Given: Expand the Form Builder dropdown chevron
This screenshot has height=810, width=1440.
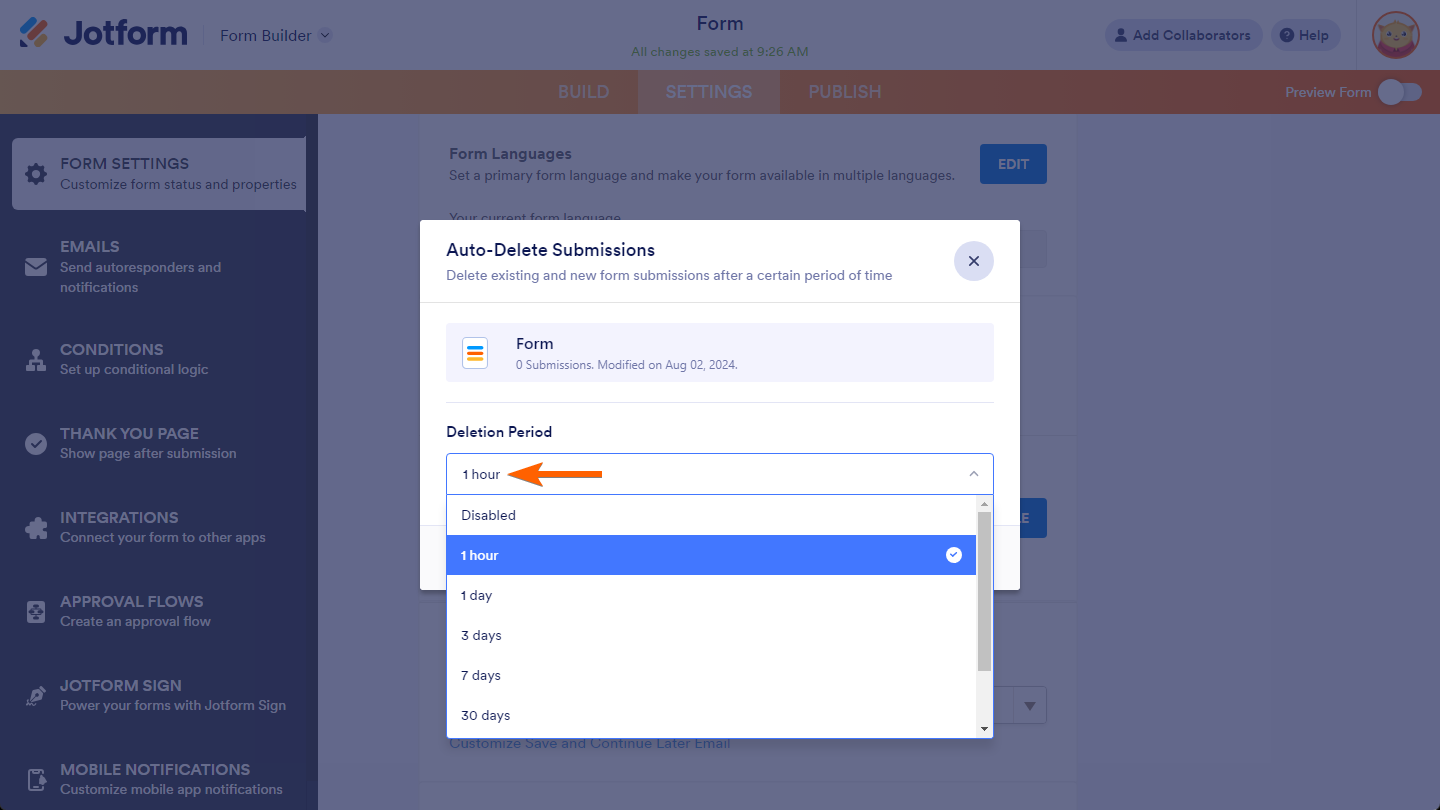Looking at the screenshot, I should pyautogui.click(x=325, y=36).
